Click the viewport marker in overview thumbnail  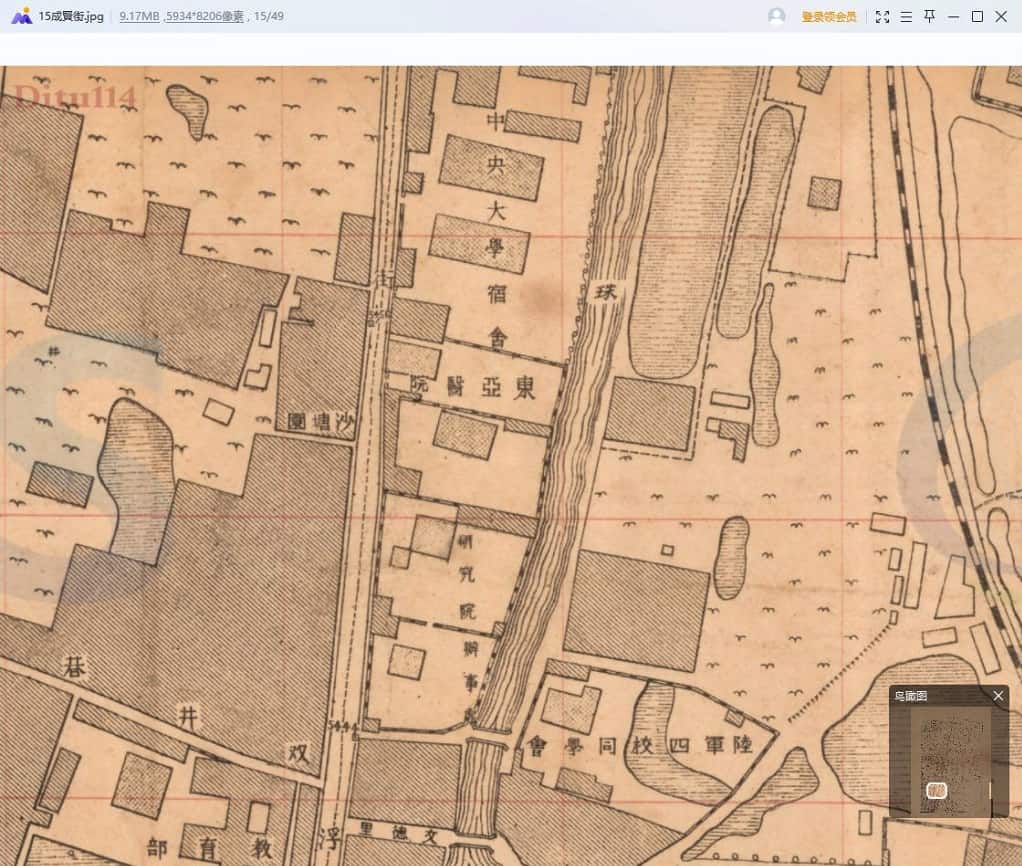click(x=936, y=790)
